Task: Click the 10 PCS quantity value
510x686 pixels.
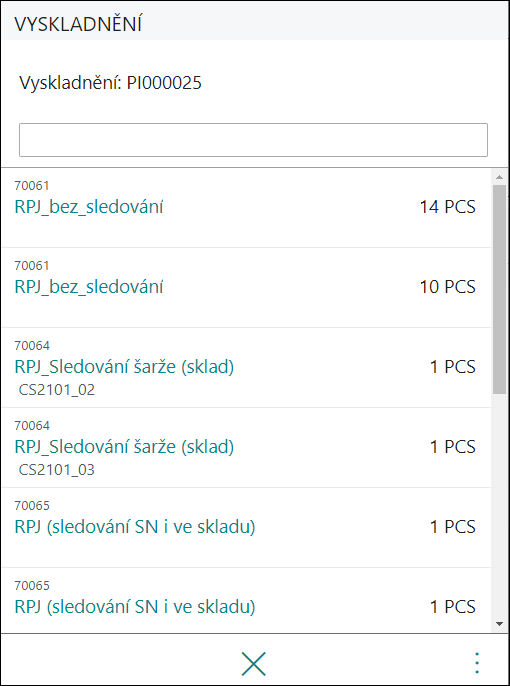Action: pos(447,287)
